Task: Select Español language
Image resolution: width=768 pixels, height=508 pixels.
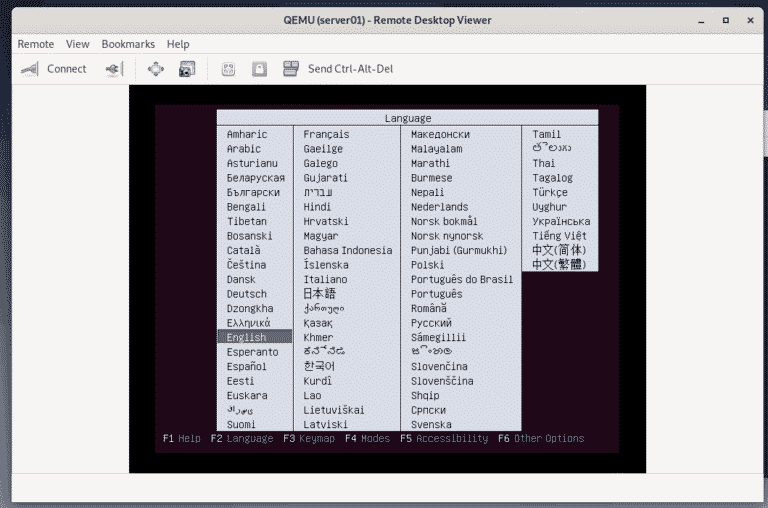Action: coord(246,366)
